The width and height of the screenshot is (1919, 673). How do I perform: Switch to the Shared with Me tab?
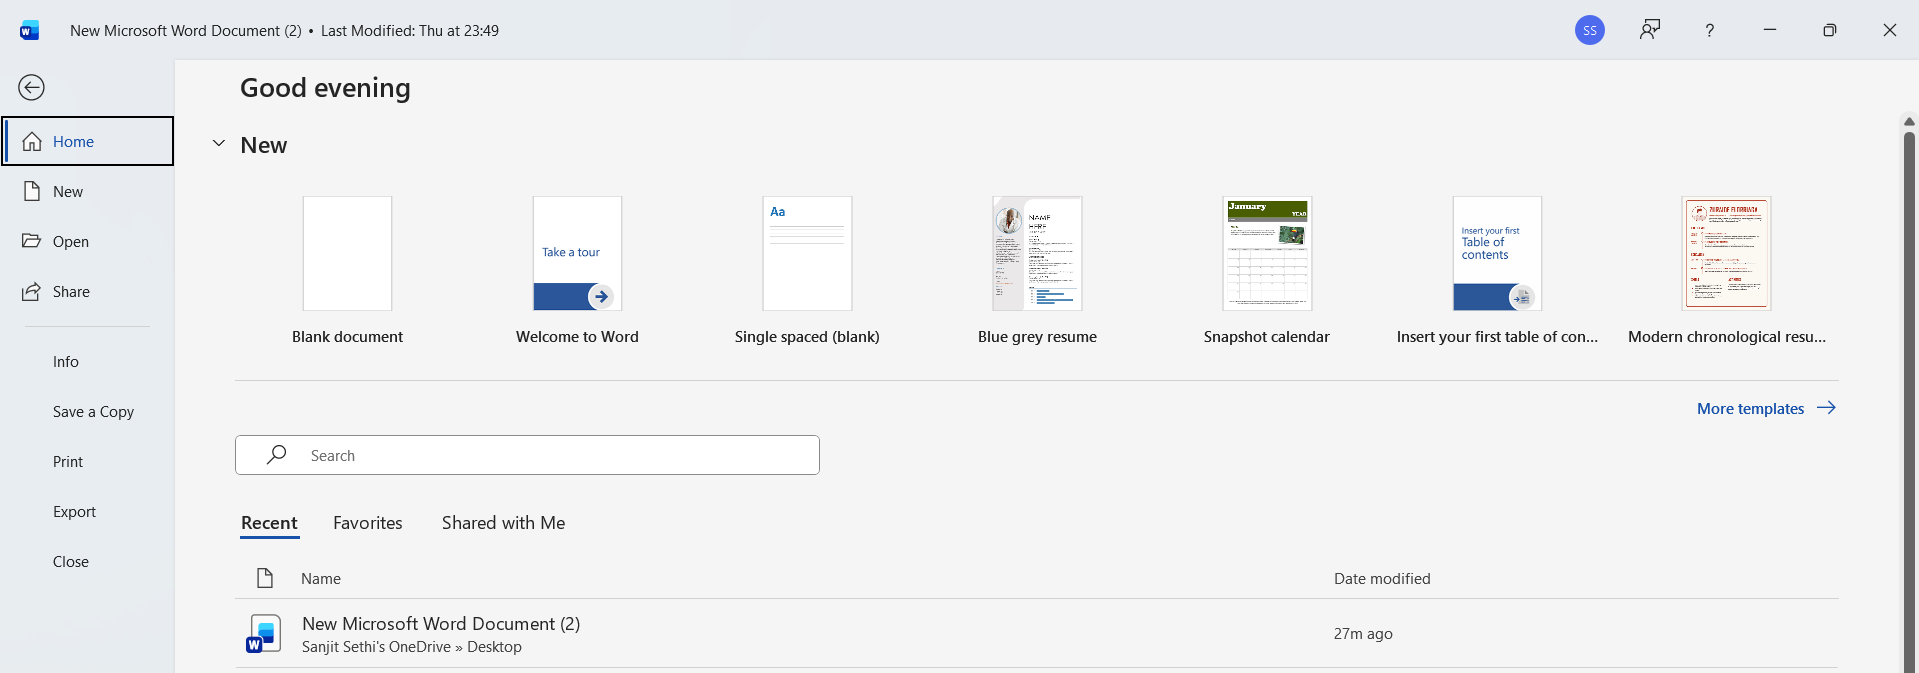pos(503,523)
